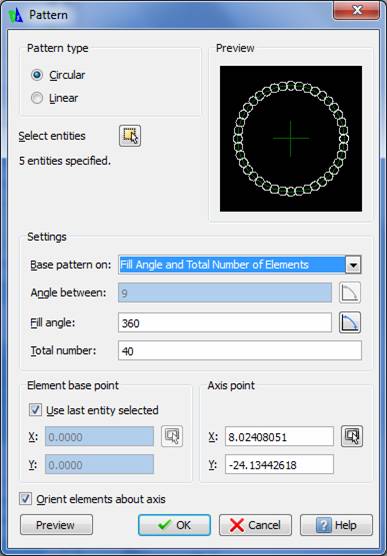Click the Pattern dialog title bar icon
The width and height of the screenshot is (387, 556).
tap(15, 16)
